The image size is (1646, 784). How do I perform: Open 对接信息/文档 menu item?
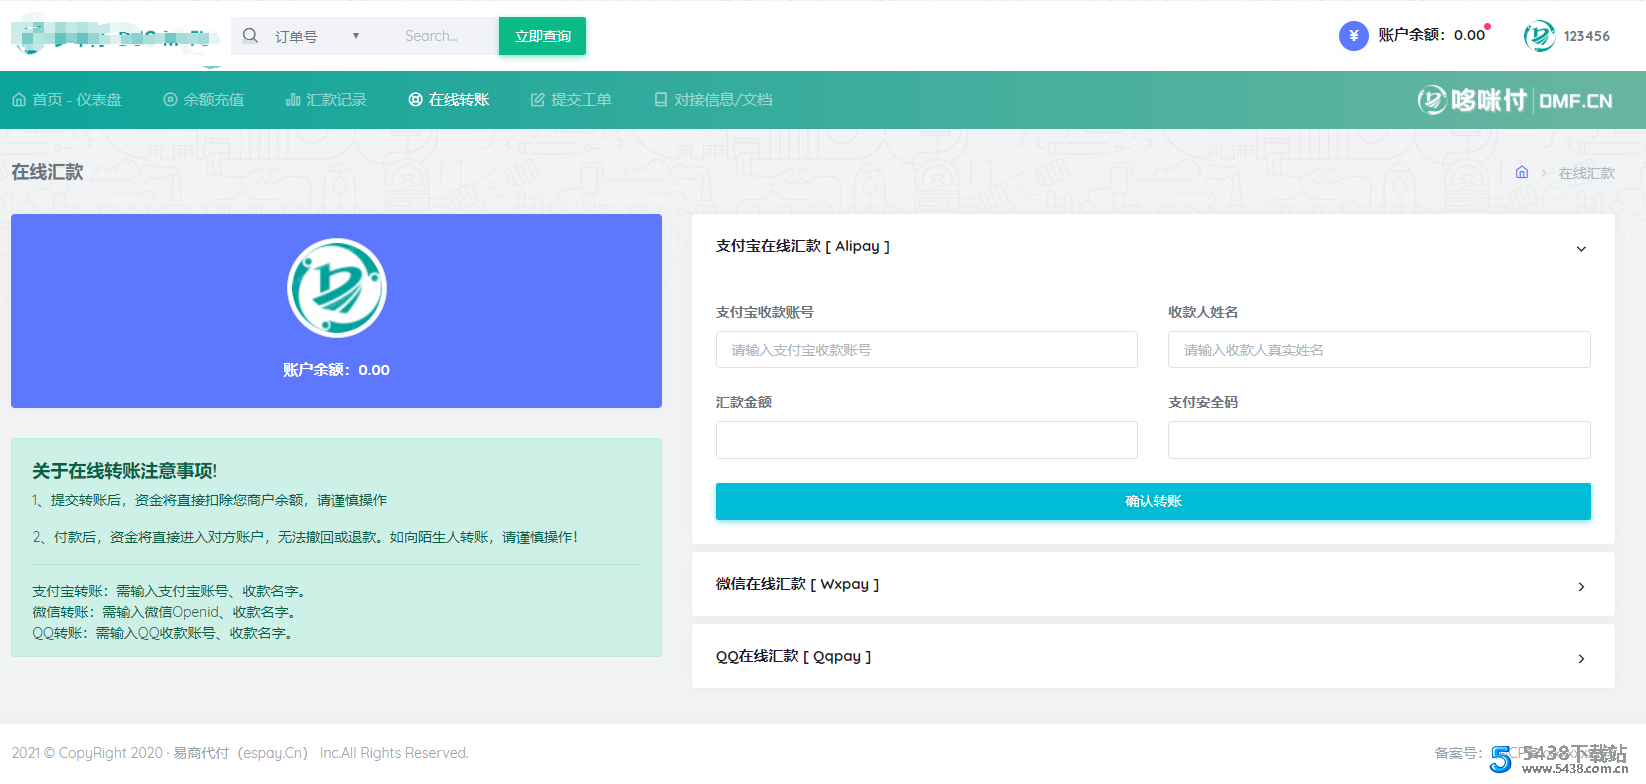713,100
